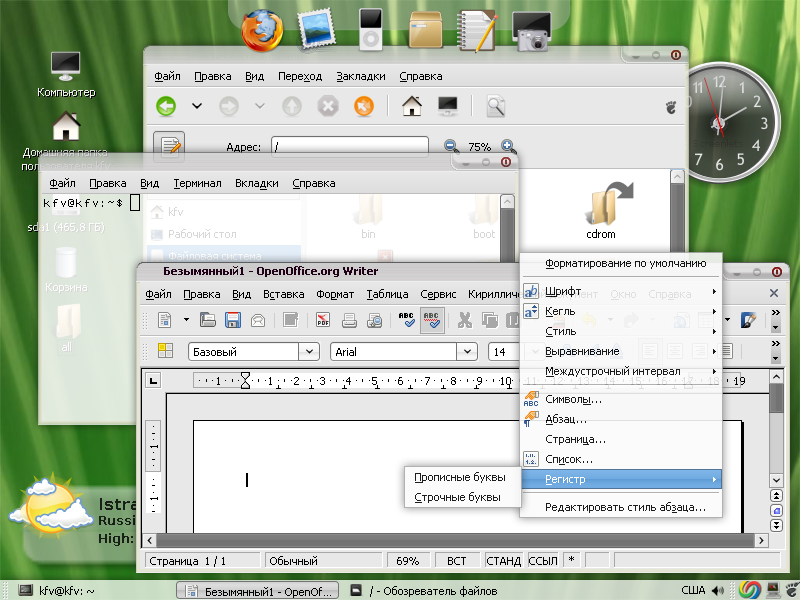Viewport: 800px width, 600px height.
Task: Select Абзац... in context menu
Action: pos(621,419)
